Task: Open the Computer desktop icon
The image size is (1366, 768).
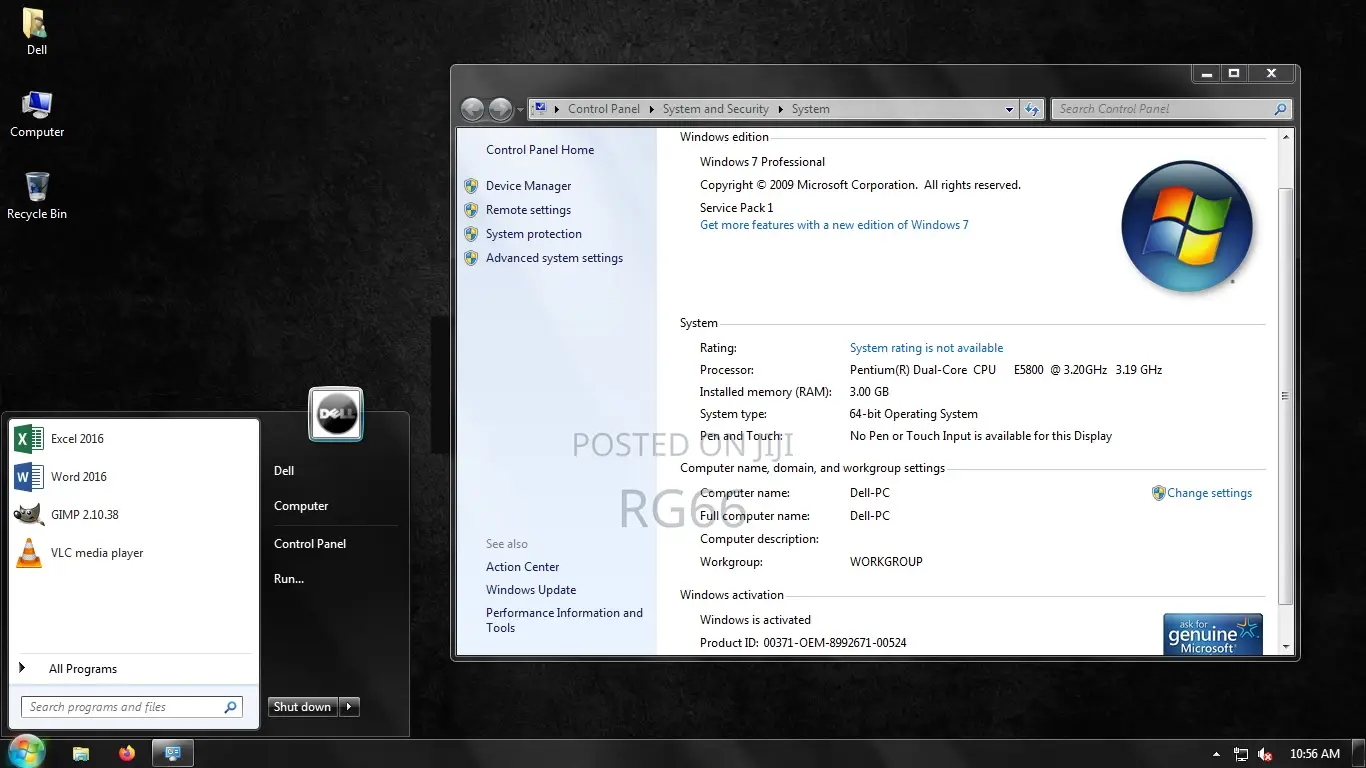Action: point(37,114)
